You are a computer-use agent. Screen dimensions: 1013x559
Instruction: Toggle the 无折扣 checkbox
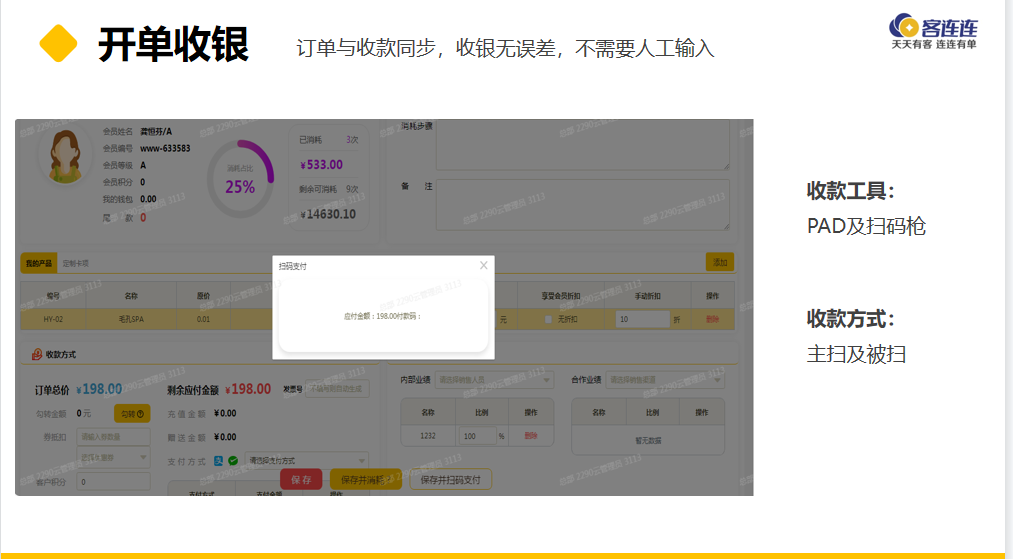548,319
